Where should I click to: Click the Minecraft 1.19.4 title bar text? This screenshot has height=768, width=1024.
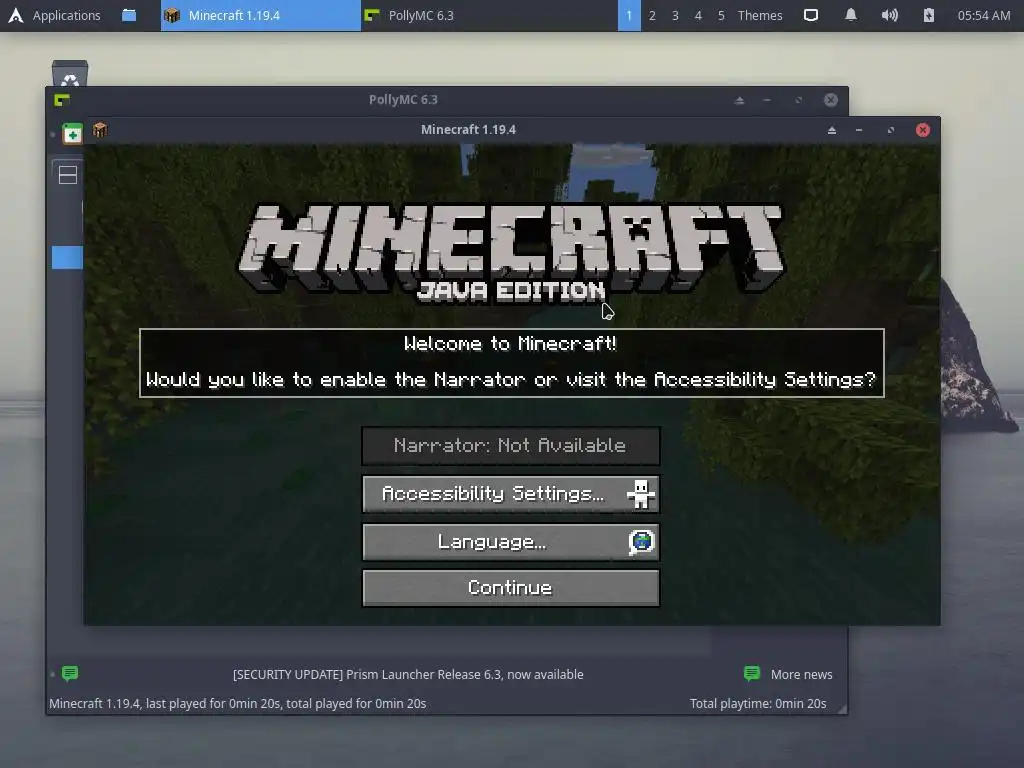[x=468, y=130]
